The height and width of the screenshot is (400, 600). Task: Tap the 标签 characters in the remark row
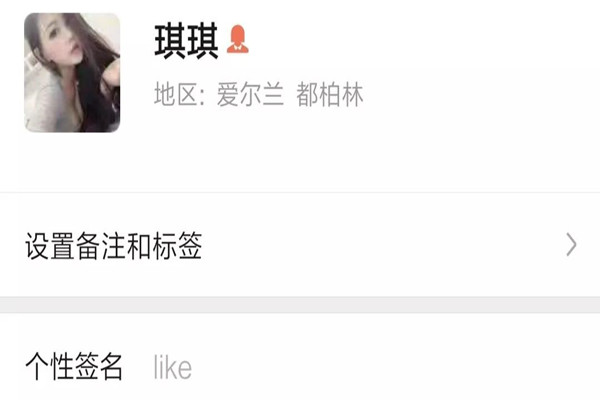click(x=177, y=246)
